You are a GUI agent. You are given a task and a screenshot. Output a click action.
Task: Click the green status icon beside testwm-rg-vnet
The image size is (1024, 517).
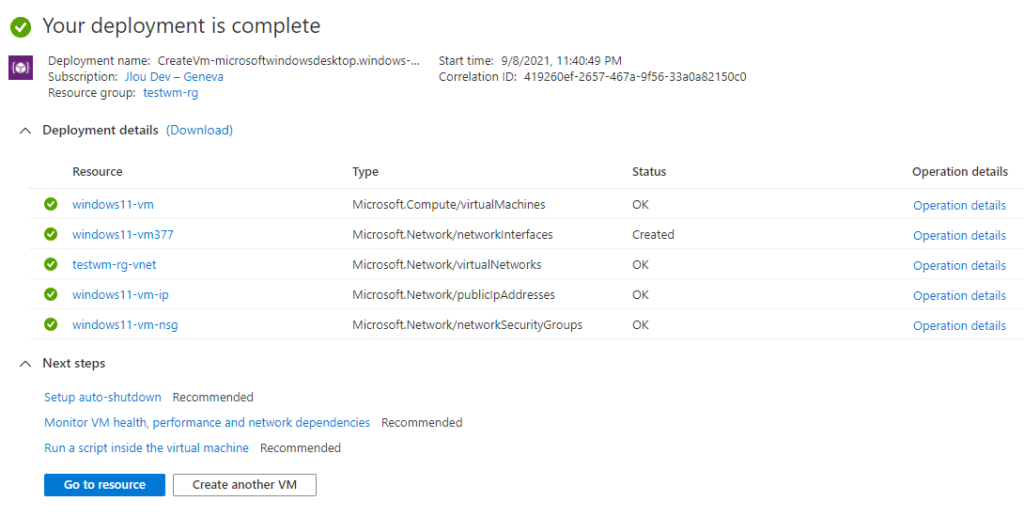(x=51, y=264)
